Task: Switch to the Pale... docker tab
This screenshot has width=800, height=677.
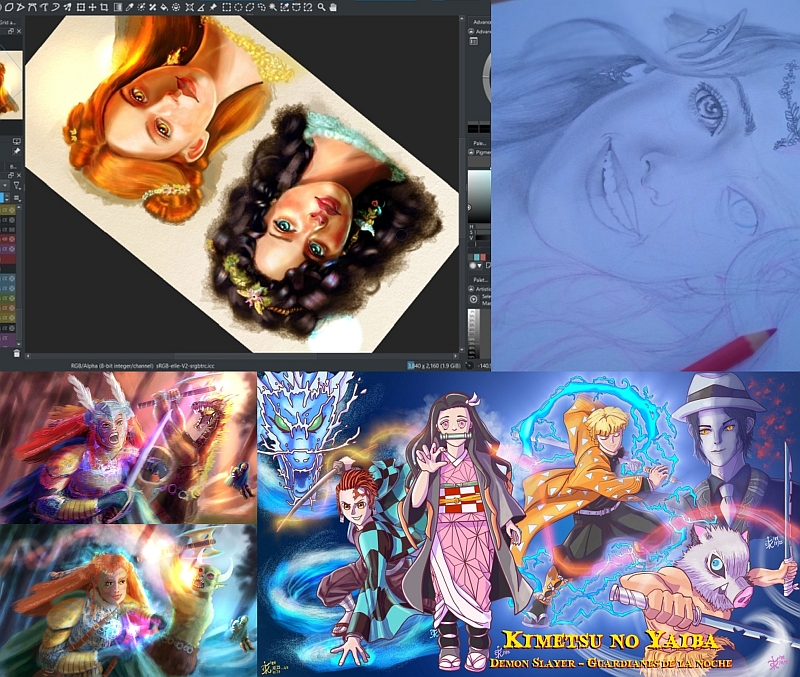Action: (480, 143)
